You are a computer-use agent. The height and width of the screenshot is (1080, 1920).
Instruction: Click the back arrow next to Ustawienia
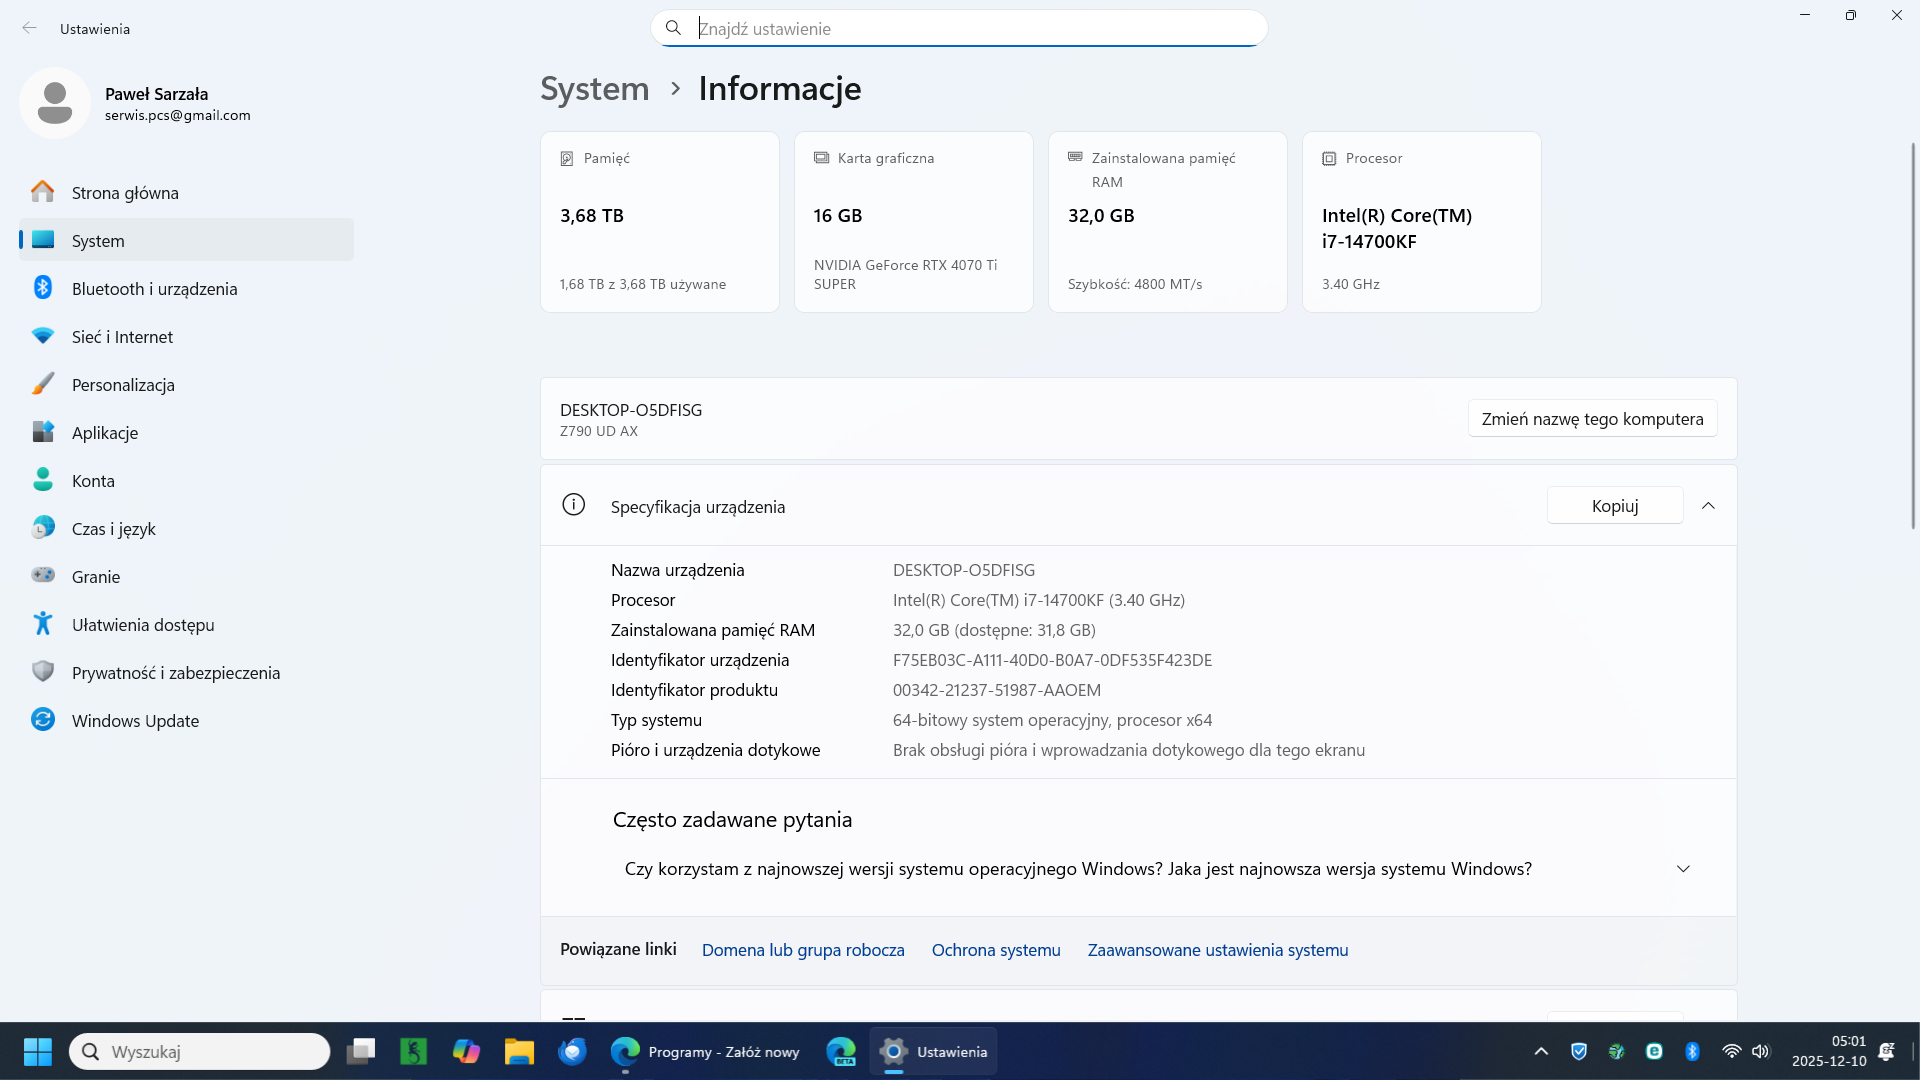(x=29, y=28)
